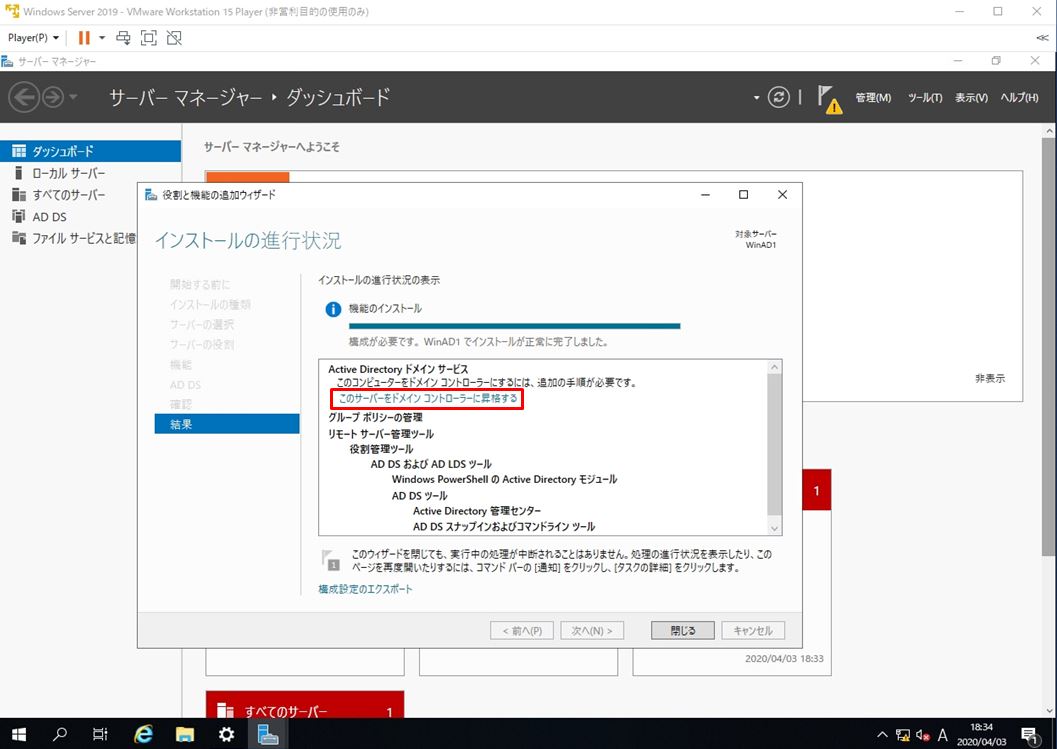Click the < 前へ(P) button
This screenshot has width=1057, height=749.
pyautogui.click(x=522, y=630)
